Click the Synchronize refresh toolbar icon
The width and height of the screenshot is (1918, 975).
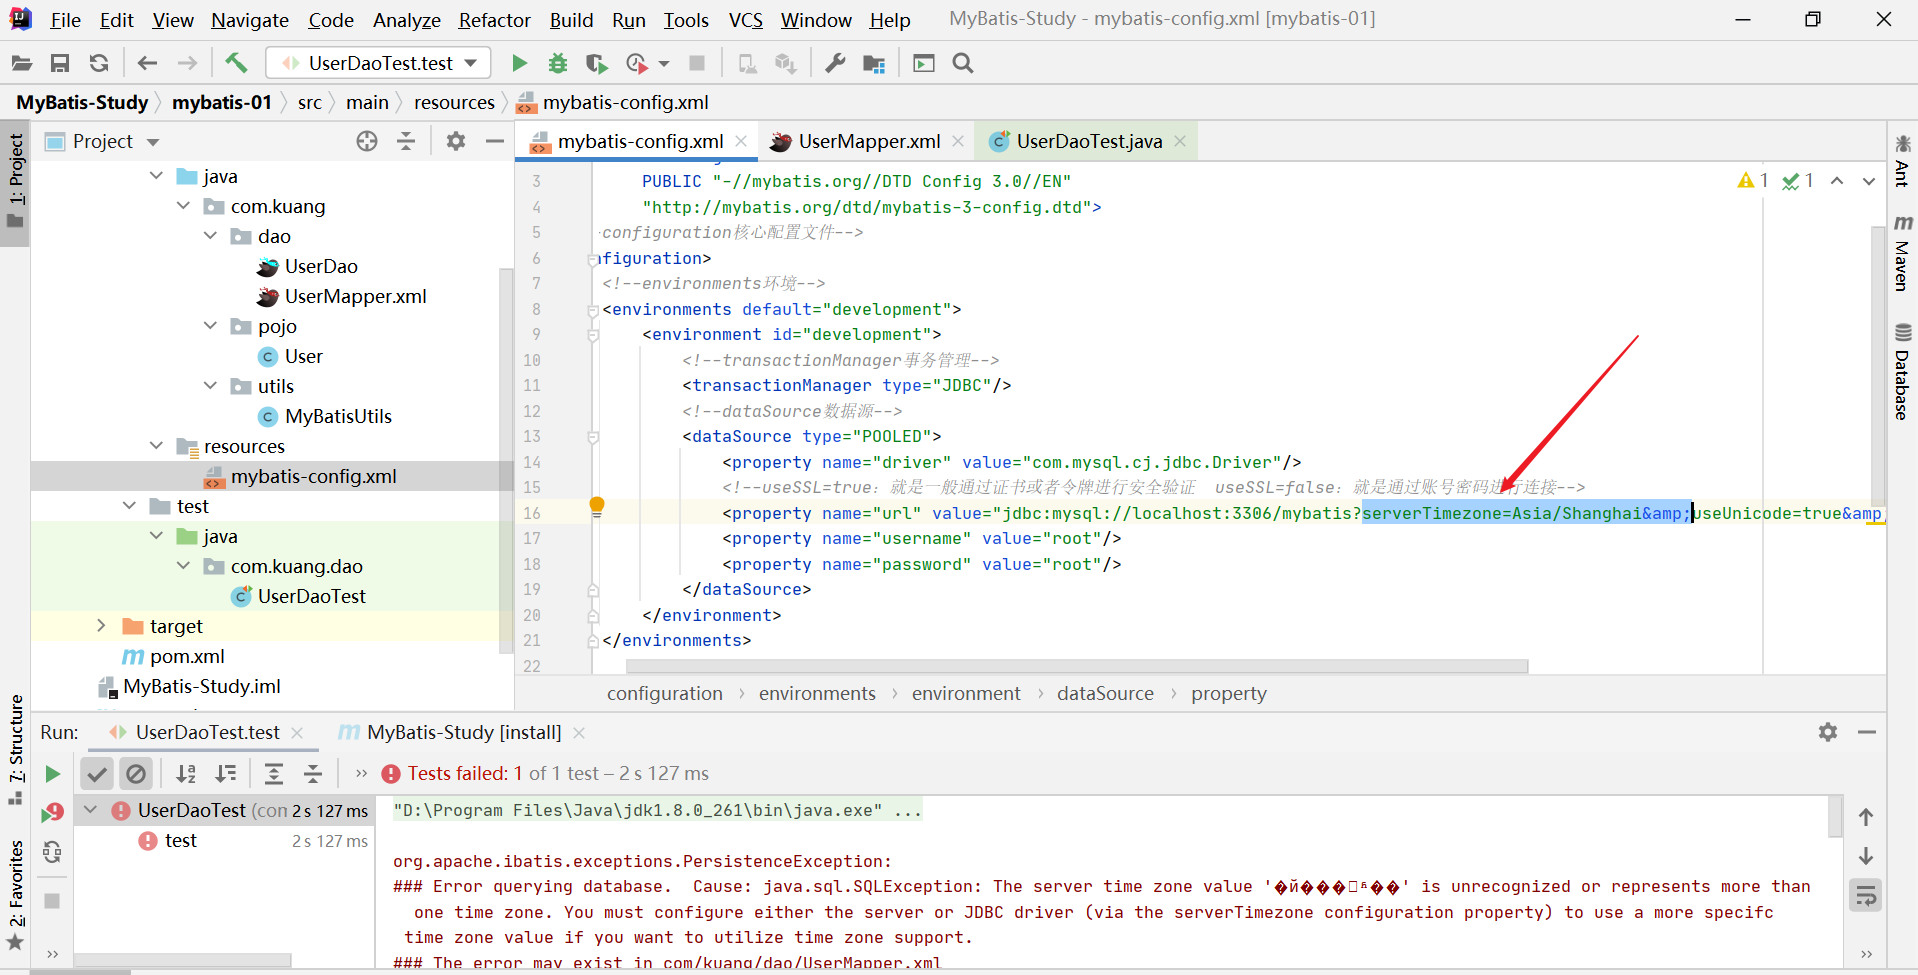[x=99, y=63]
